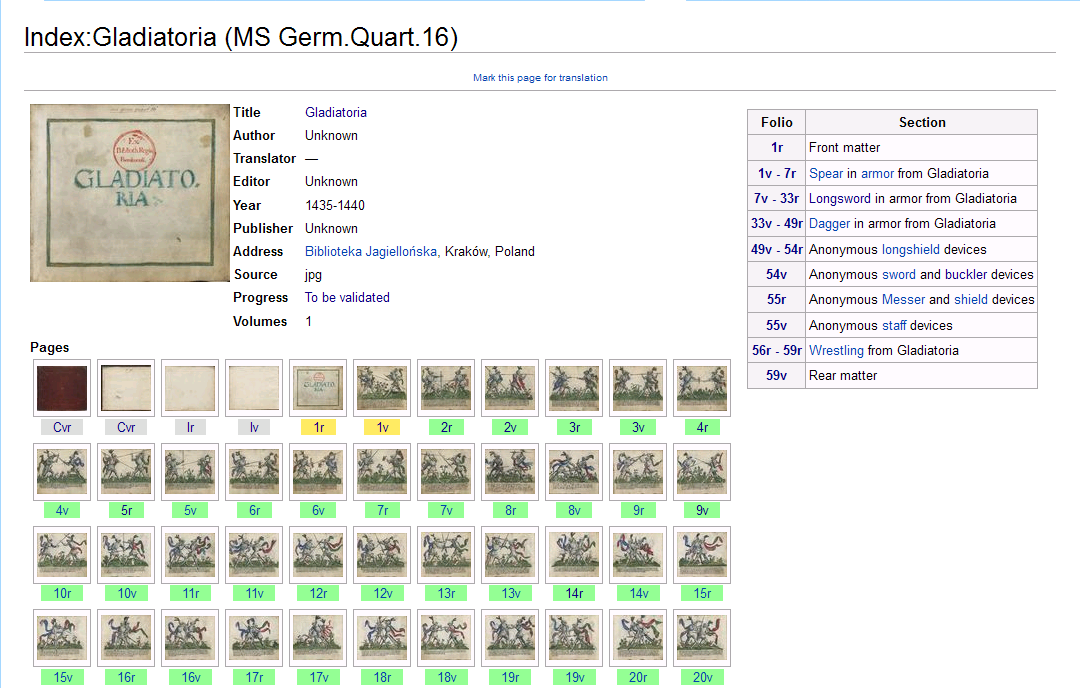This screenshot has height=688, width=1080.
Task: Click the green 20r page label
Action: (638, 677)
